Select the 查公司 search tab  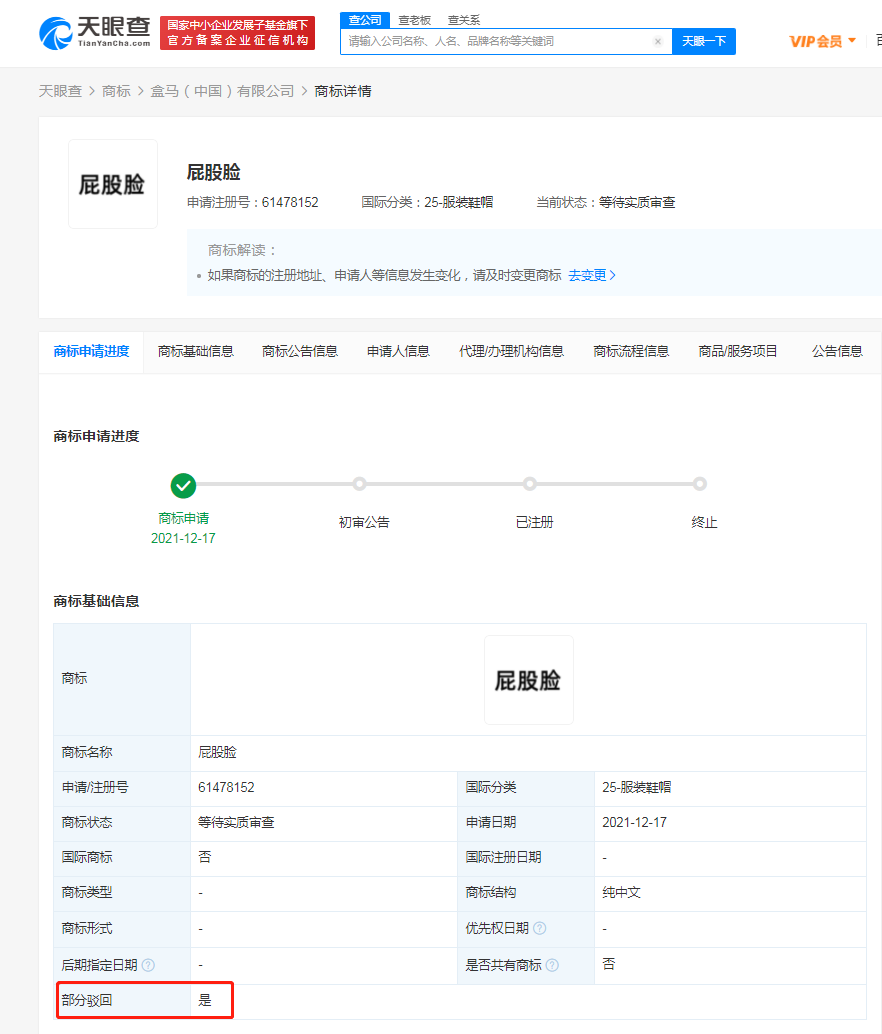pyautogui.click(x=365, y=20)
